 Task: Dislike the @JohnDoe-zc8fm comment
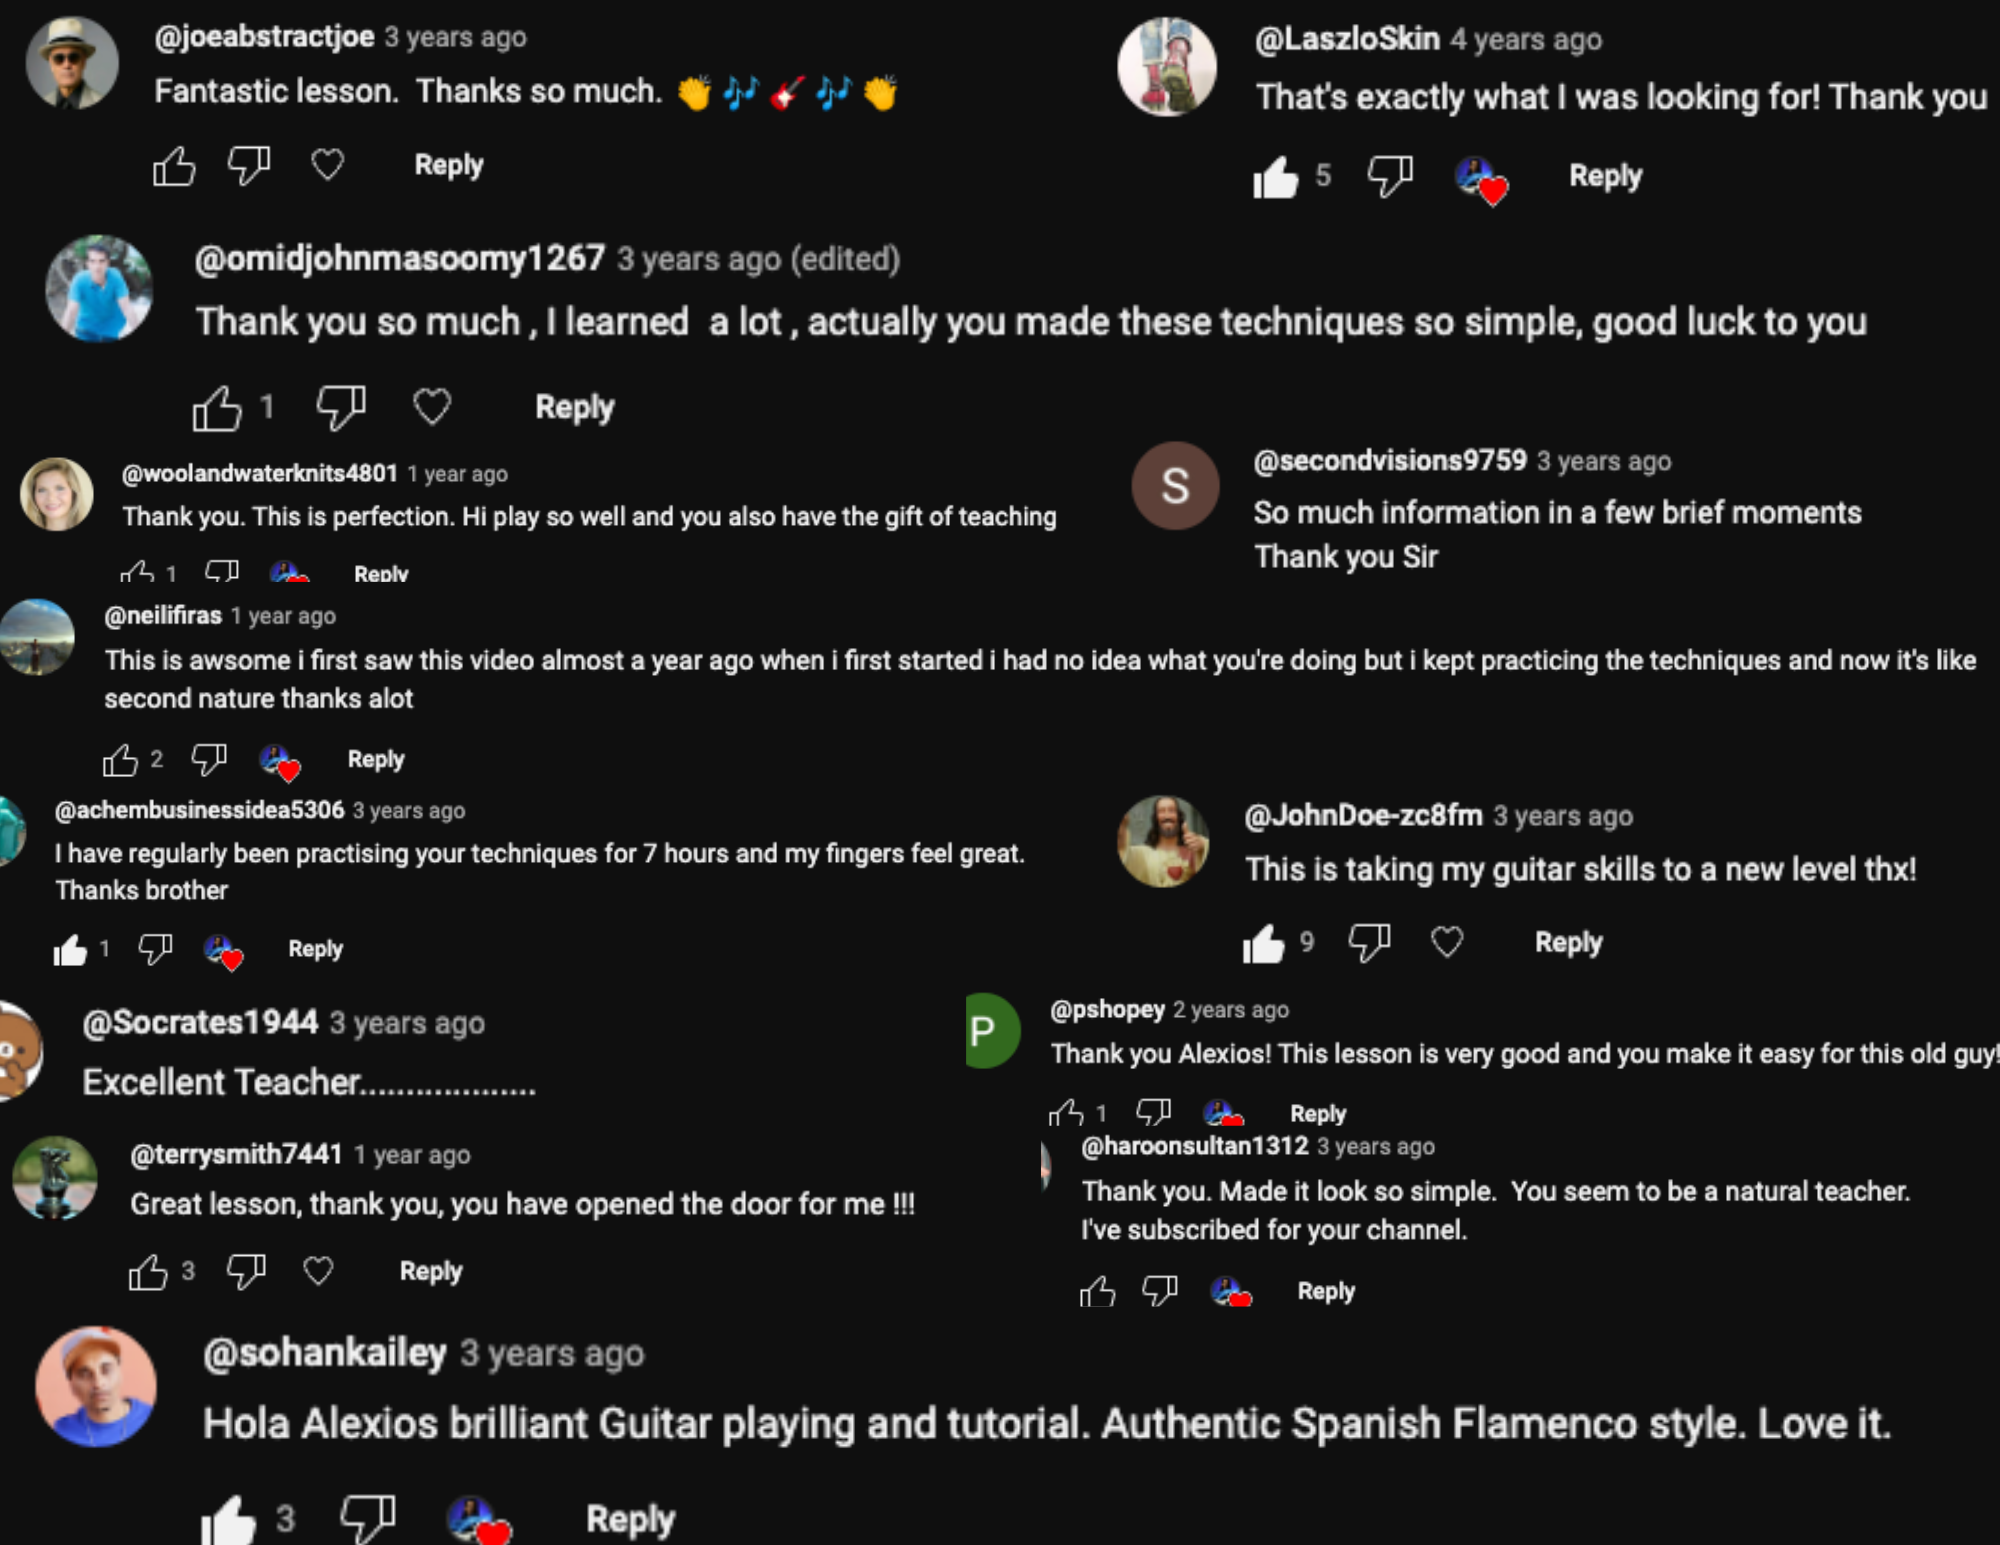[x=1369, y=942]
